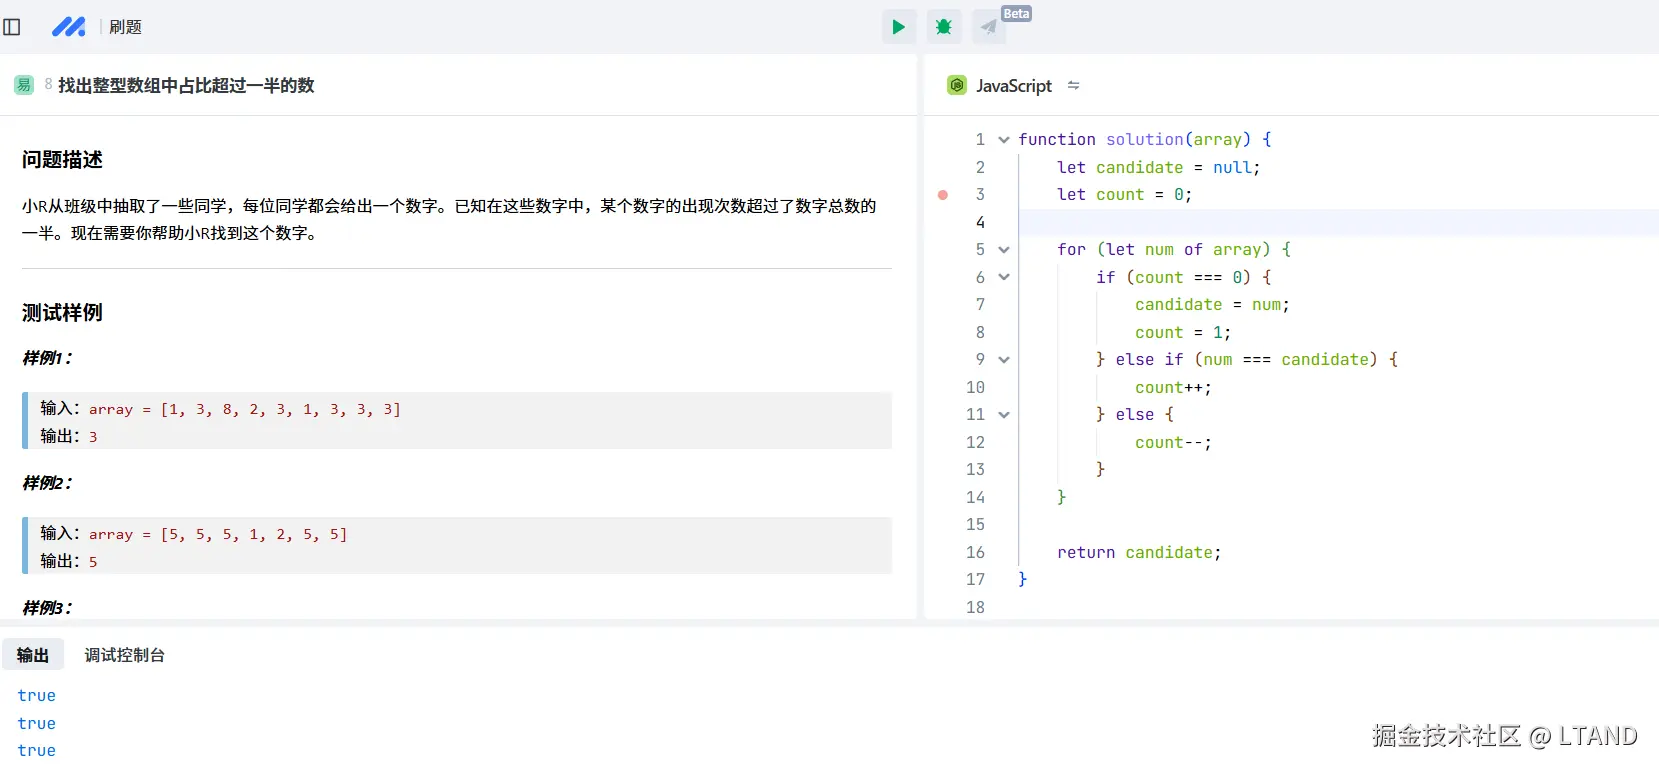Click the green easy difficulty badge
The height and width of the screenshot is (771, 1659).
pos(24,85)
